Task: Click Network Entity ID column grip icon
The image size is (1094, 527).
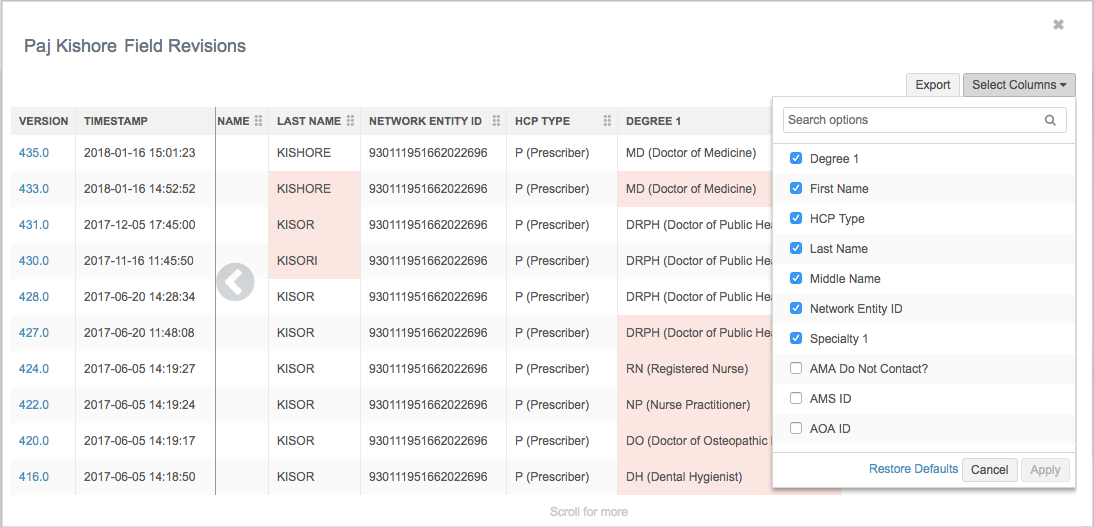Action: tap(497, 121)
